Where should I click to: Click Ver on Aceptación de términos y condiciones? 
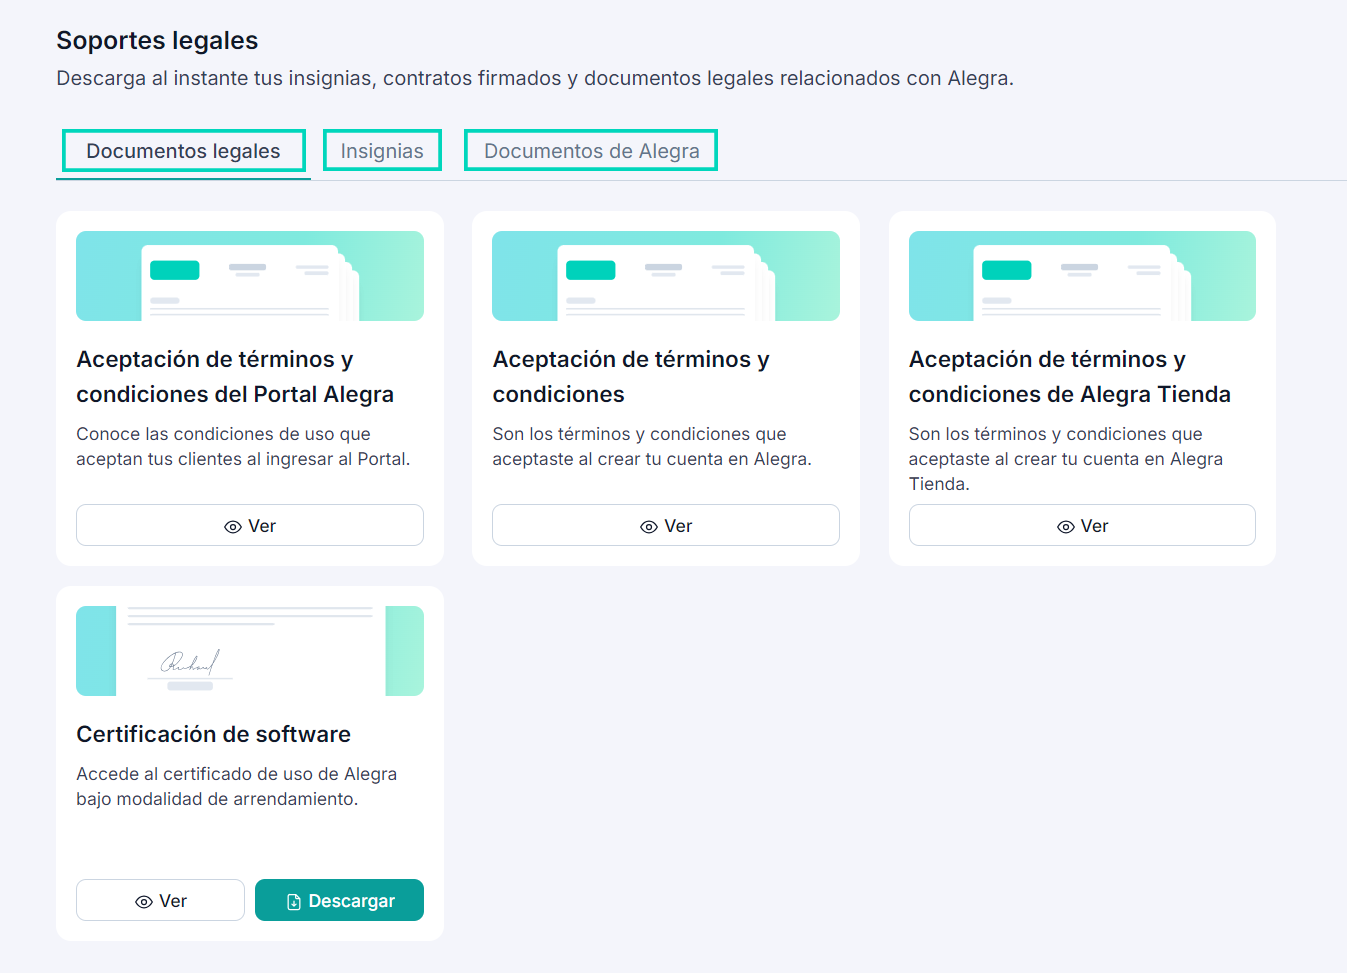coord(666,525)
